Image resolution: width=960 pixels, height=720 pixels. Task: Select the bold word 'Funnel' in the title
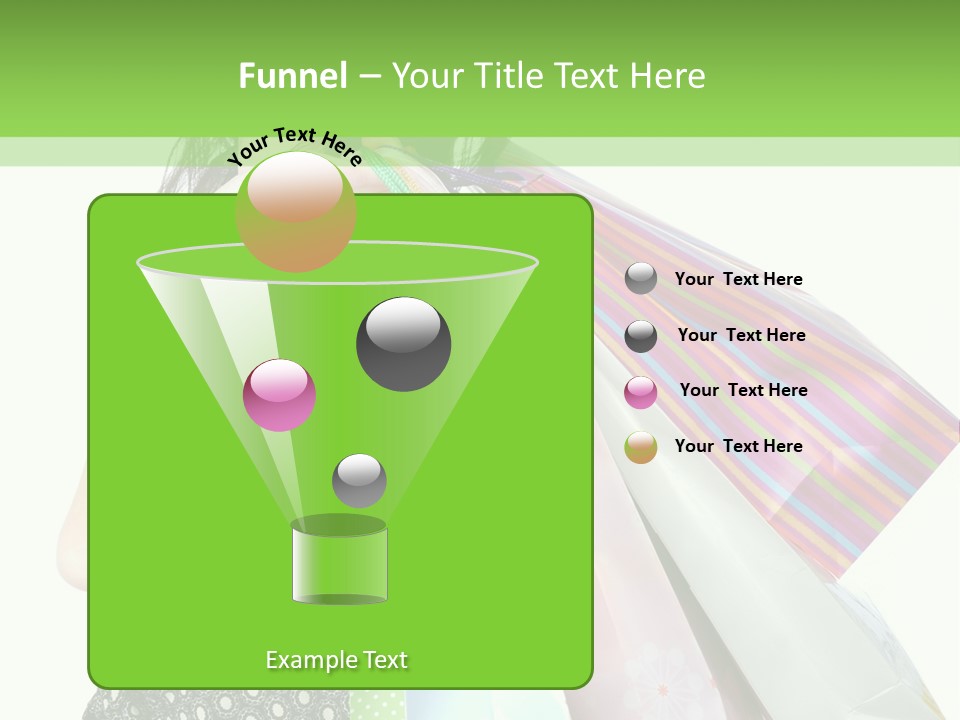pos(292,76)
